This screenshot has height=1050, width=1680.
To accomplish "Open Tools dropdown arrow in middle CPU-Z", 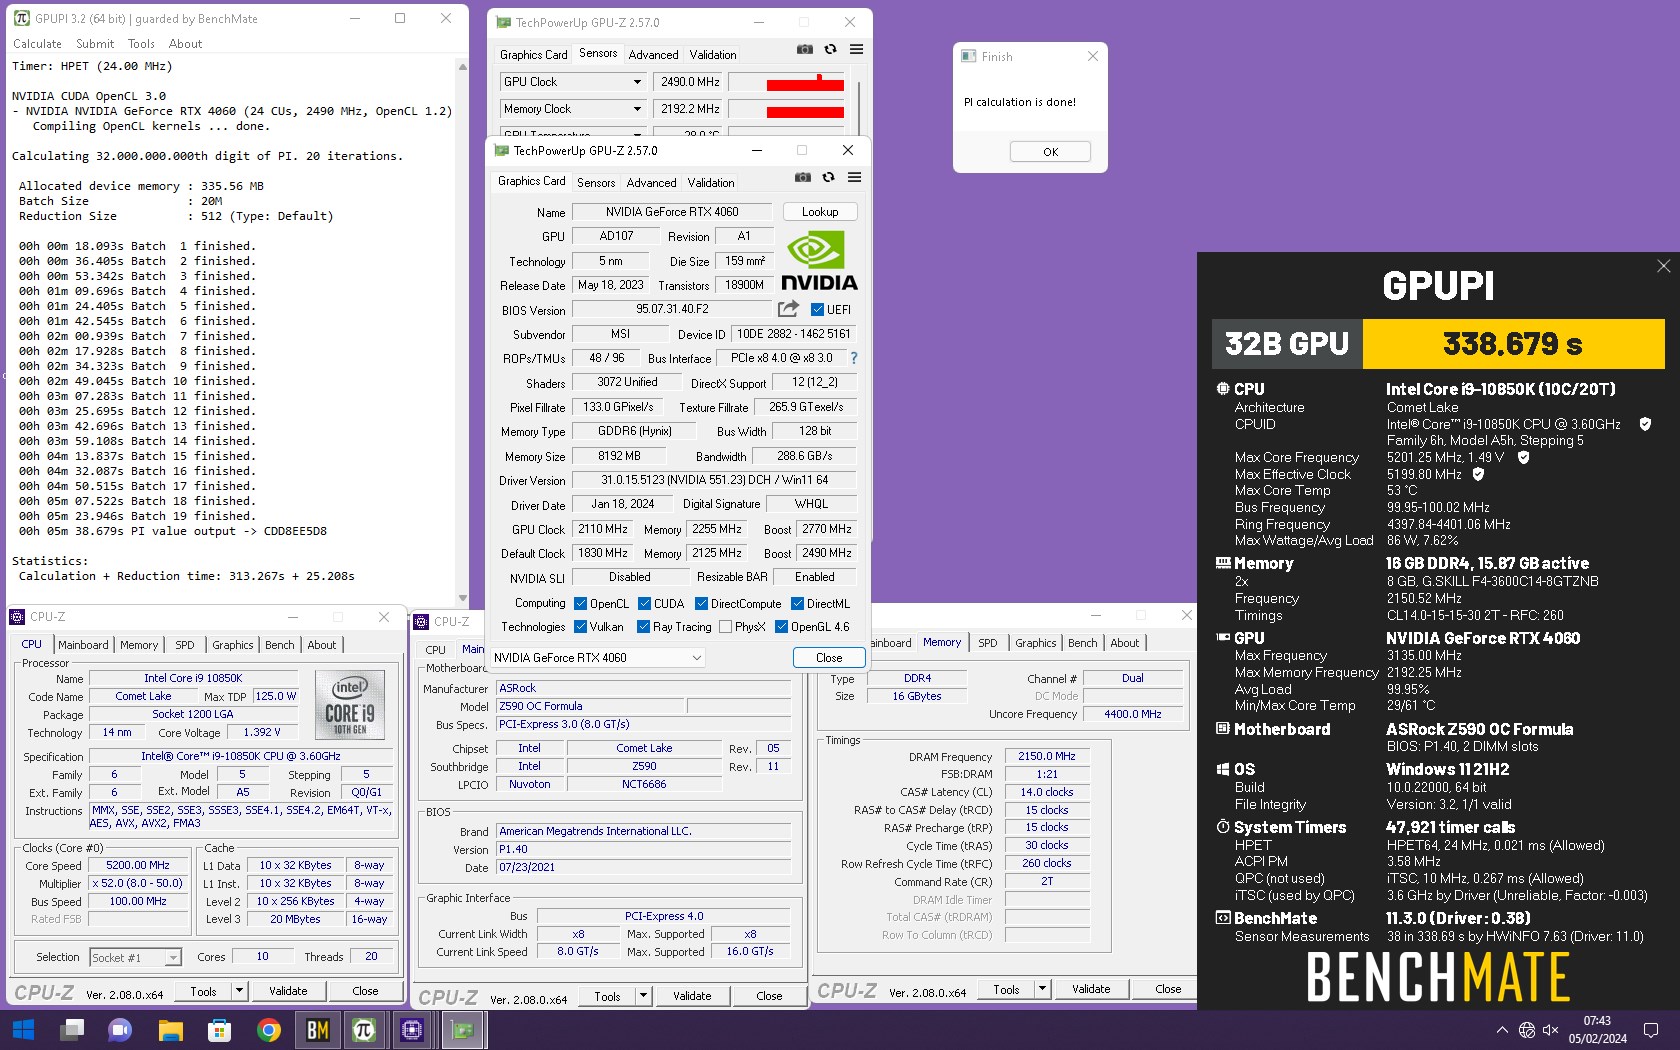I will tap(643, 996).
